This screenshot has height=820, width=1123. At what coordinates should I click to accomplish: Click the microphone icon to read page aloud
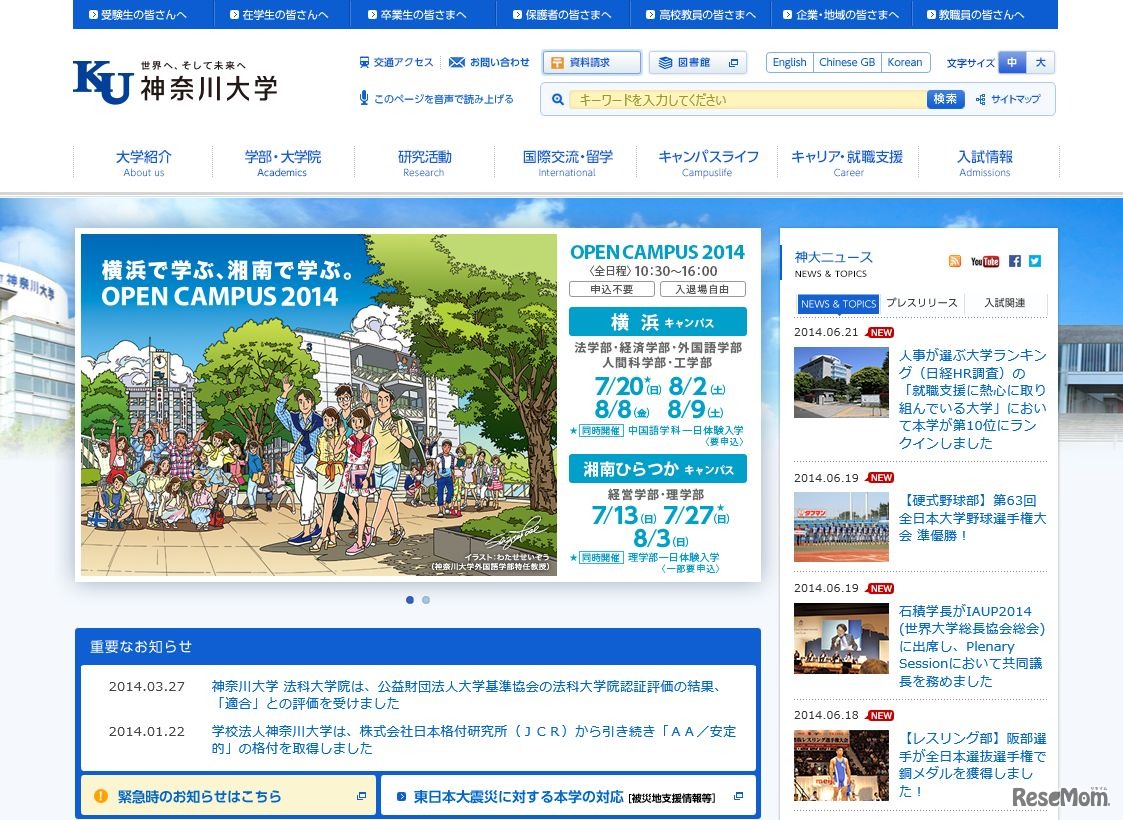[362, 97]
